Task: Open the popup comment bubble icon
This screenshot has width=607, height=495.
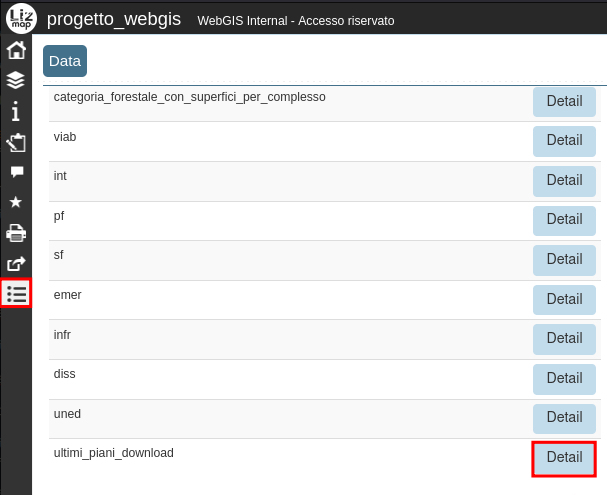Action: click(17, 172)
